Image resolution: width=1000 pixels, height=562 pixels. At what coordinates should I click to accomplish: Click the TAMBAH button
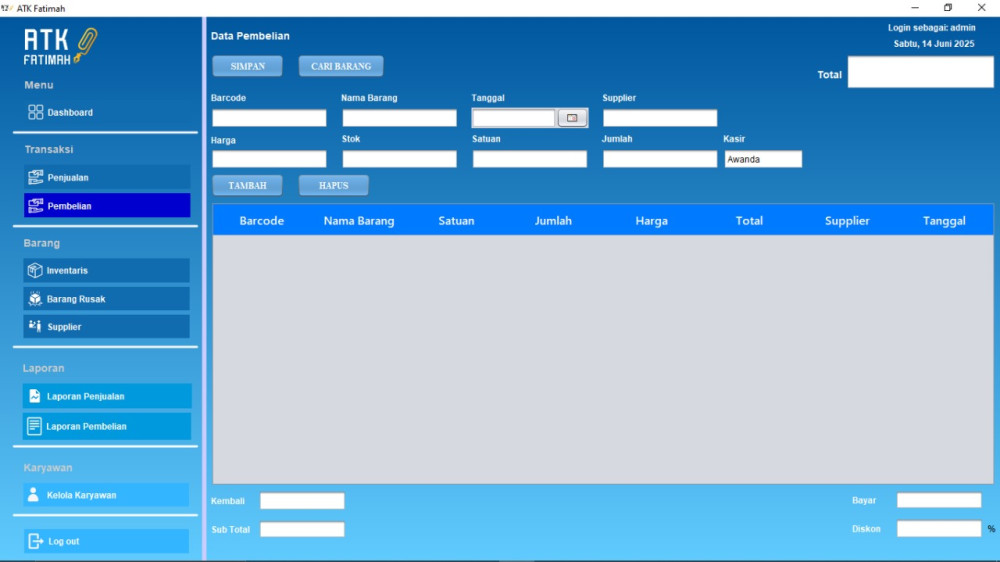[247, 186]
